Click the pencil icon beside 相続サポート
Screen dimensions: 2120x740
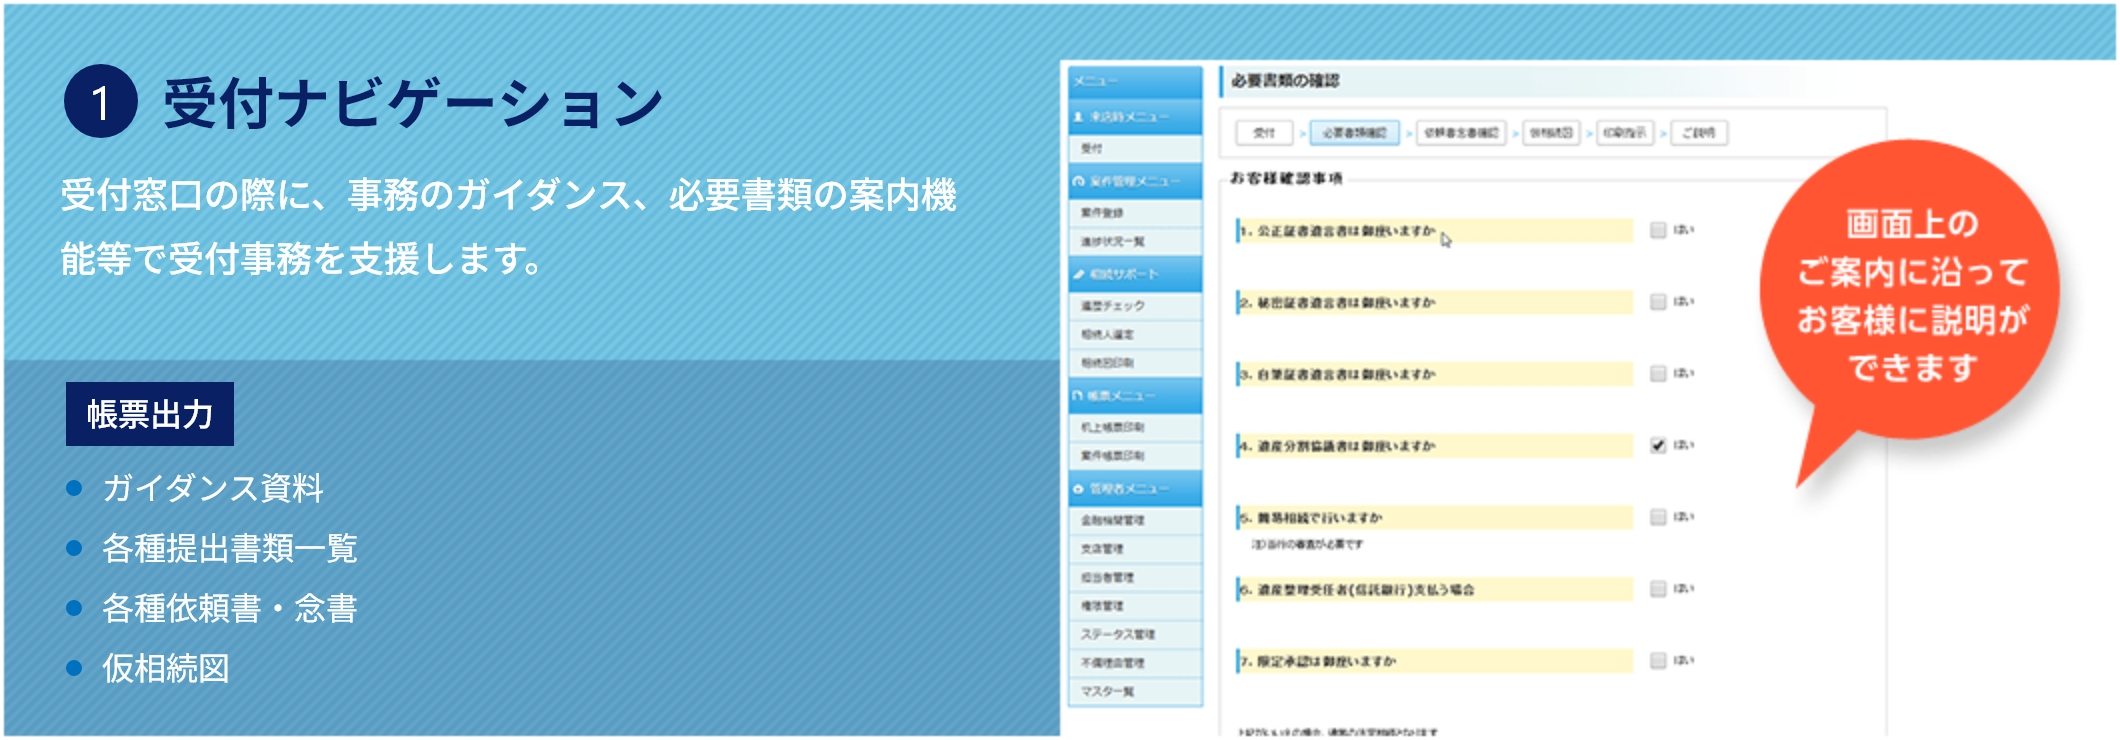tap(1078, 274)
